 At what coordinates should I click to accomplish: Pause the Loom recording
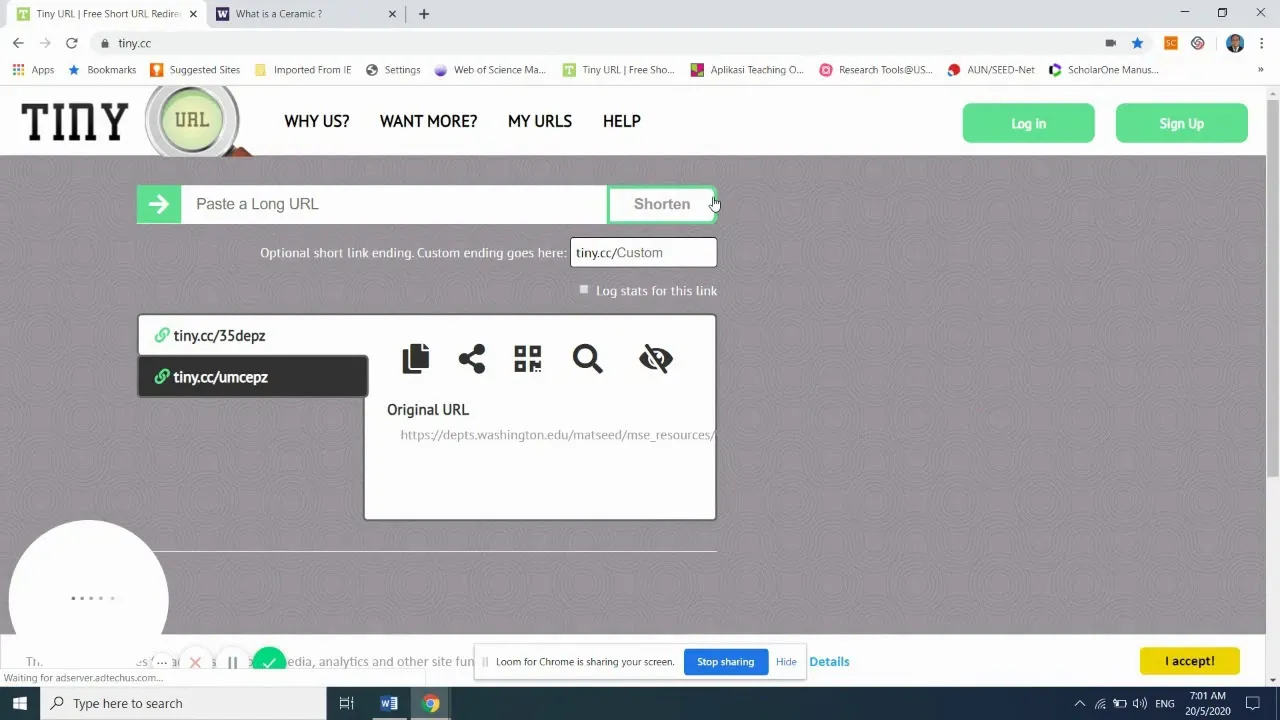[x=232, y=662]
